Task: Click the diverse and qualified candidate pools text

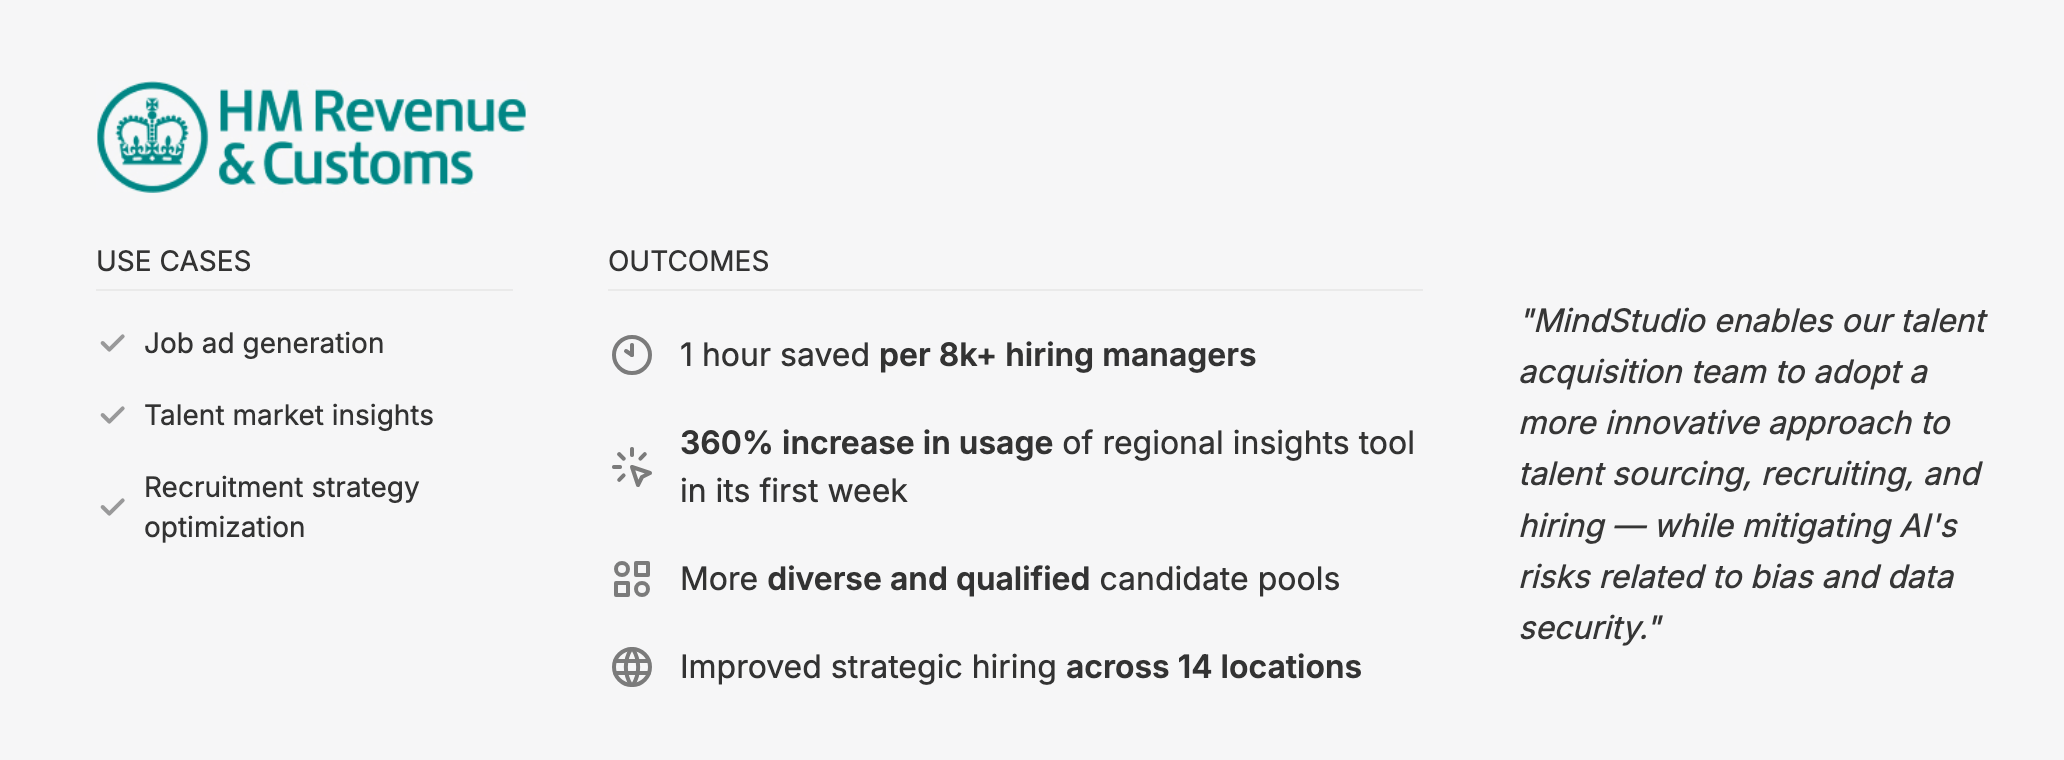Action: (x=1009, y=579)
